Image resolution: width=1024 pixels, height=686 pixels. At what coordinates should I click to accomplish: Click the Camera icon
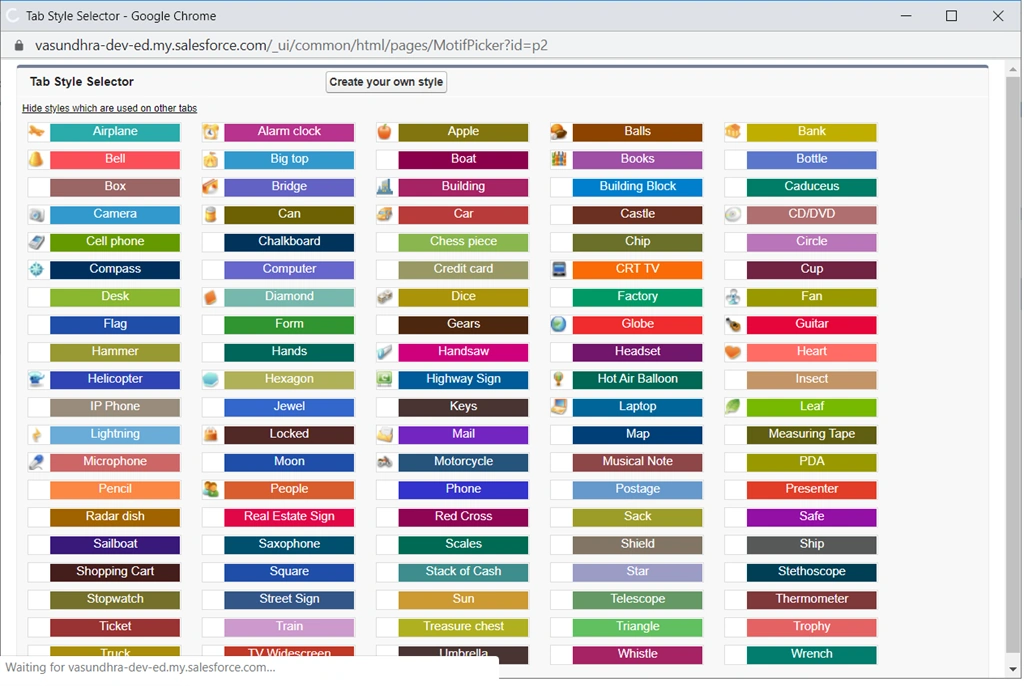point(37,214)
